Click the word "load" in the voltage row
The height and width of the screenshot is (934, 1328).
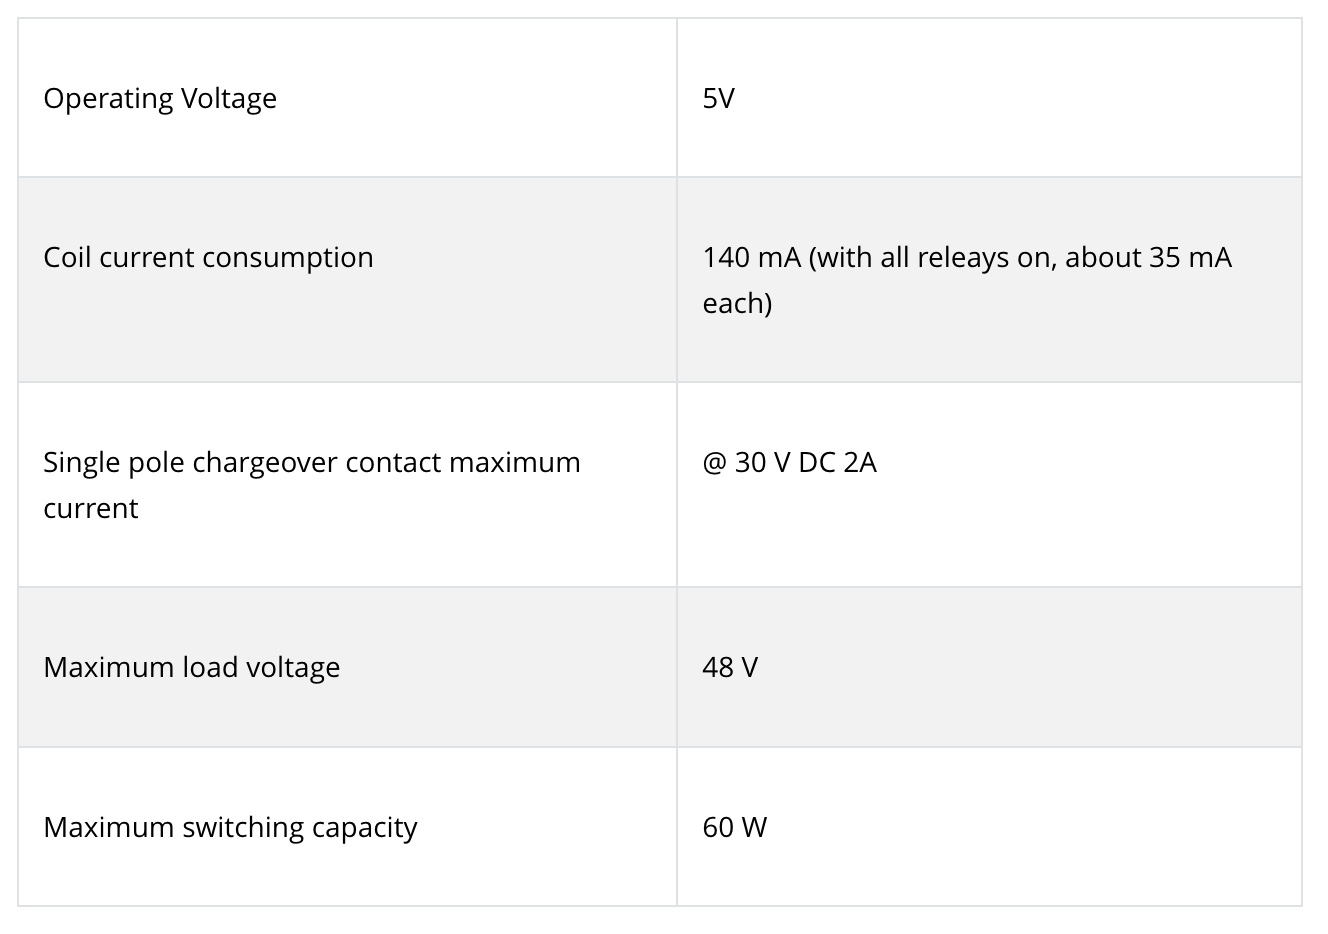210,667
